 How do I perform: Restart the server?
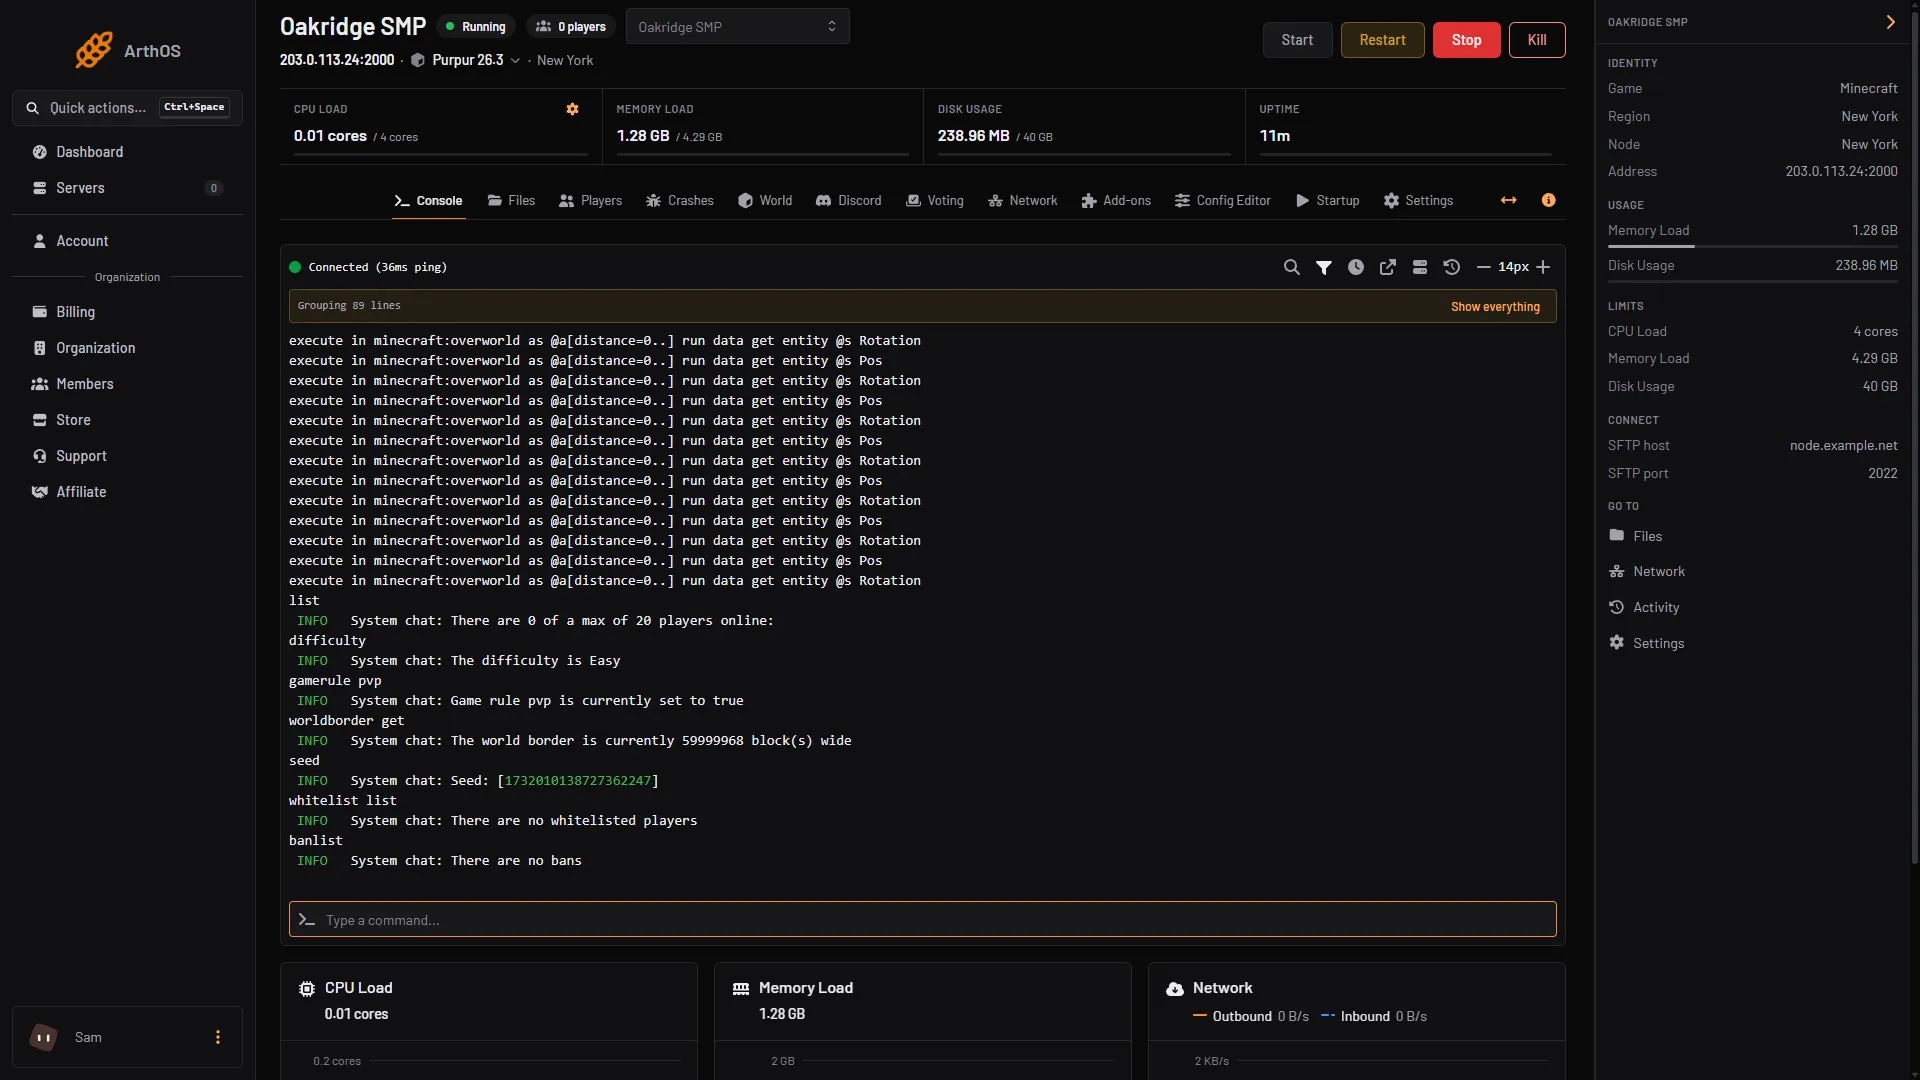tap(1382, 40)
